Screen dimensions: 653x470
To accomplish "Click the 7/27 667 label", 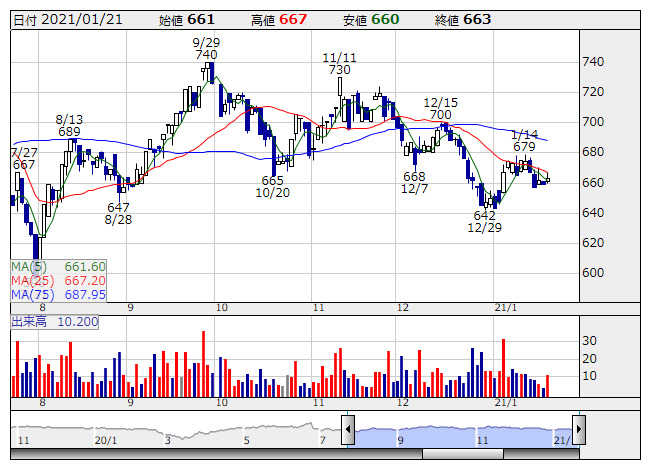I will 24,159.
